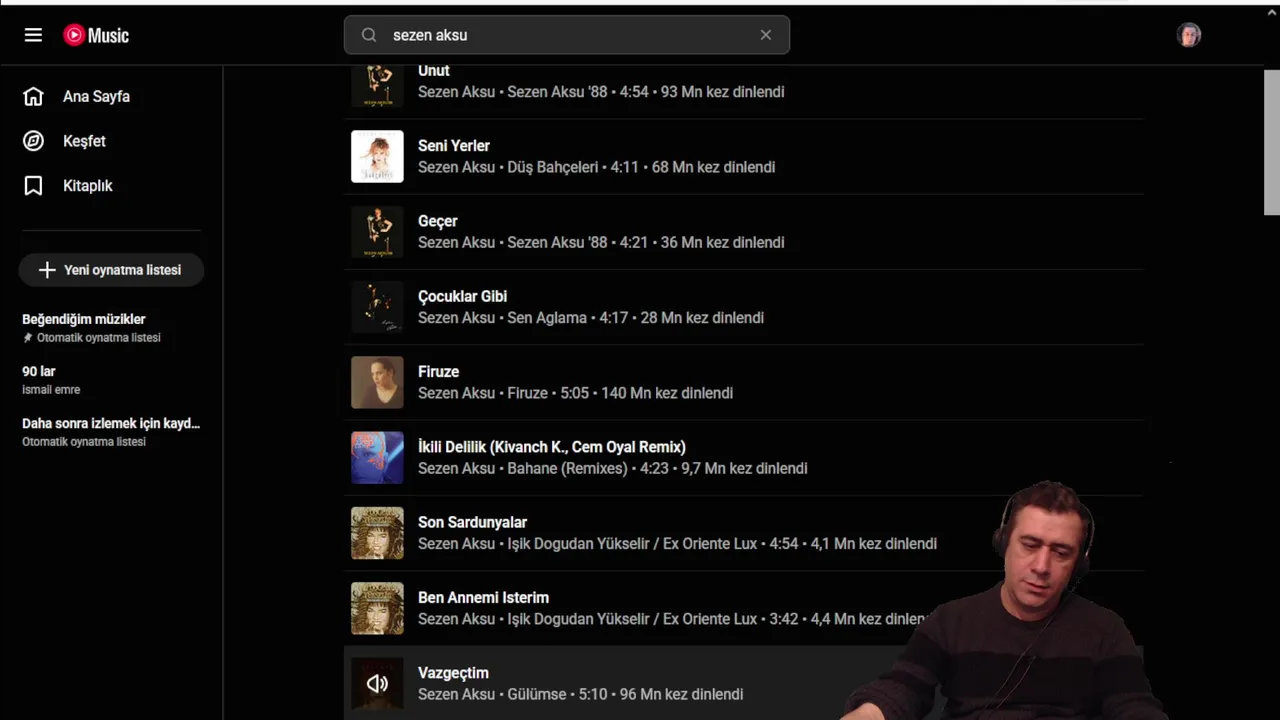Open the Sezen Aksu artist link under Geçer
Viewport: 1280px width, 720px height.
[456, 242]
